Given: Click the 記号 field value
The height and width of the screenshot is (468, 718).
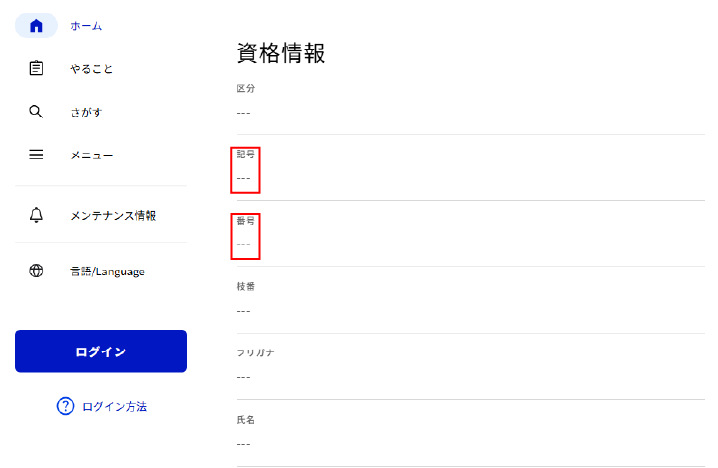Looking at the screenshot, I should coord(243,178).
